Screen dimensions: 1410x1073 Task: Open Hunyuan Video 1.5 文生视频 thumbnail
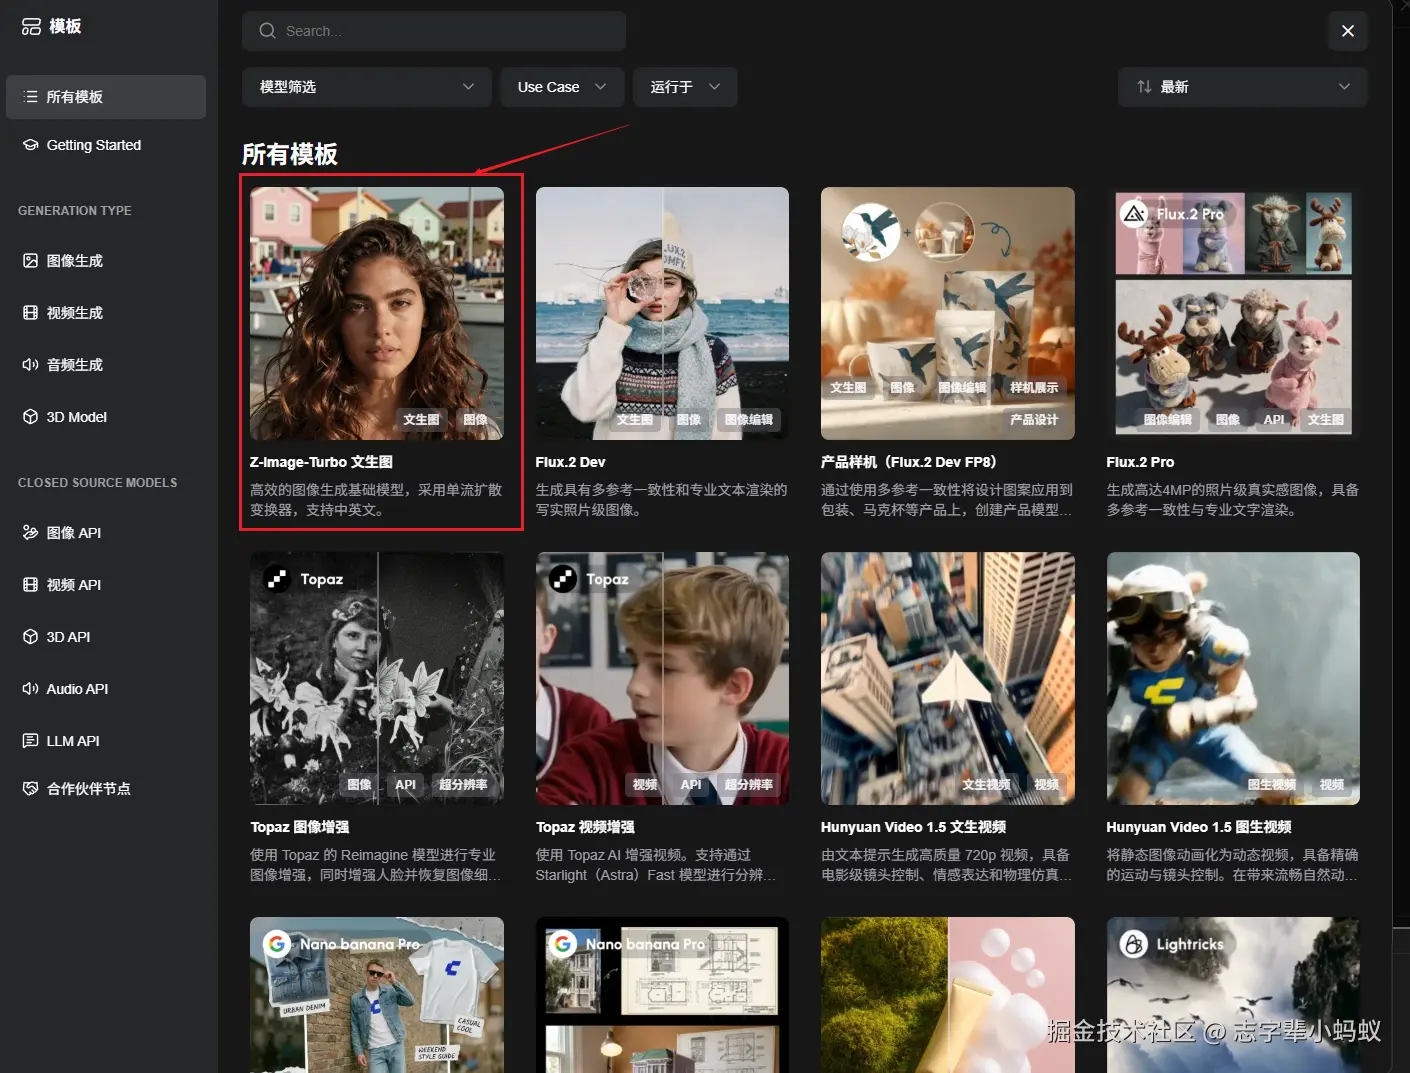948,678
